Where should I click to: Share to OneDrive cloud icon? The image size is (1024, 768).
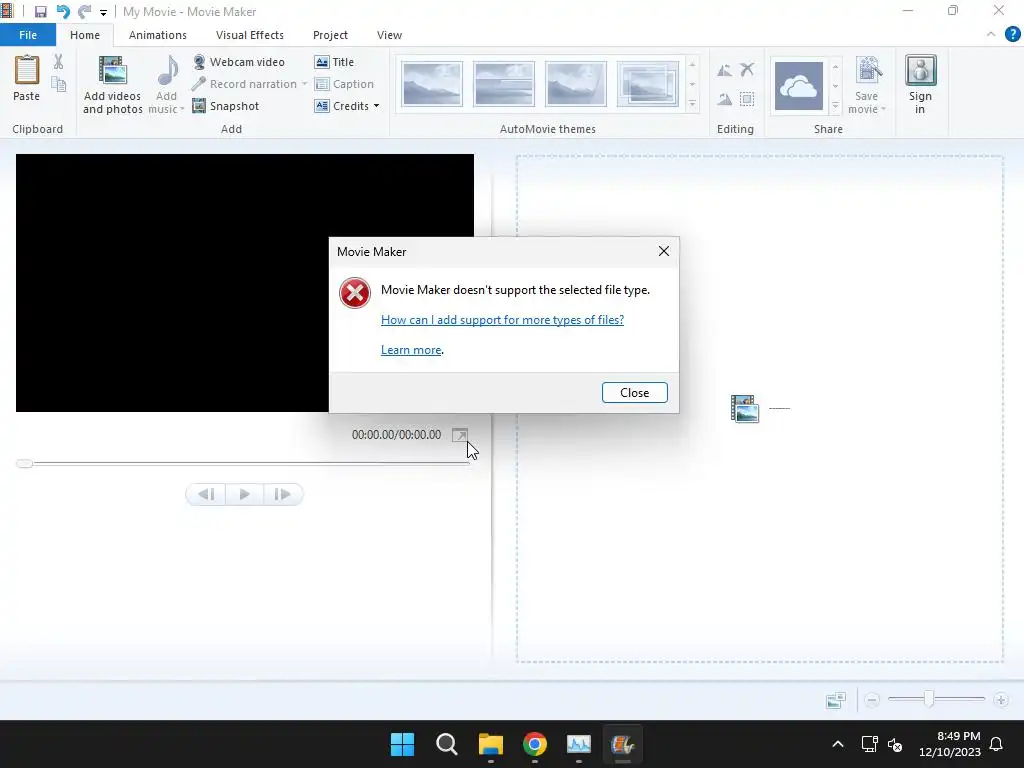click(x=799, y=86)
